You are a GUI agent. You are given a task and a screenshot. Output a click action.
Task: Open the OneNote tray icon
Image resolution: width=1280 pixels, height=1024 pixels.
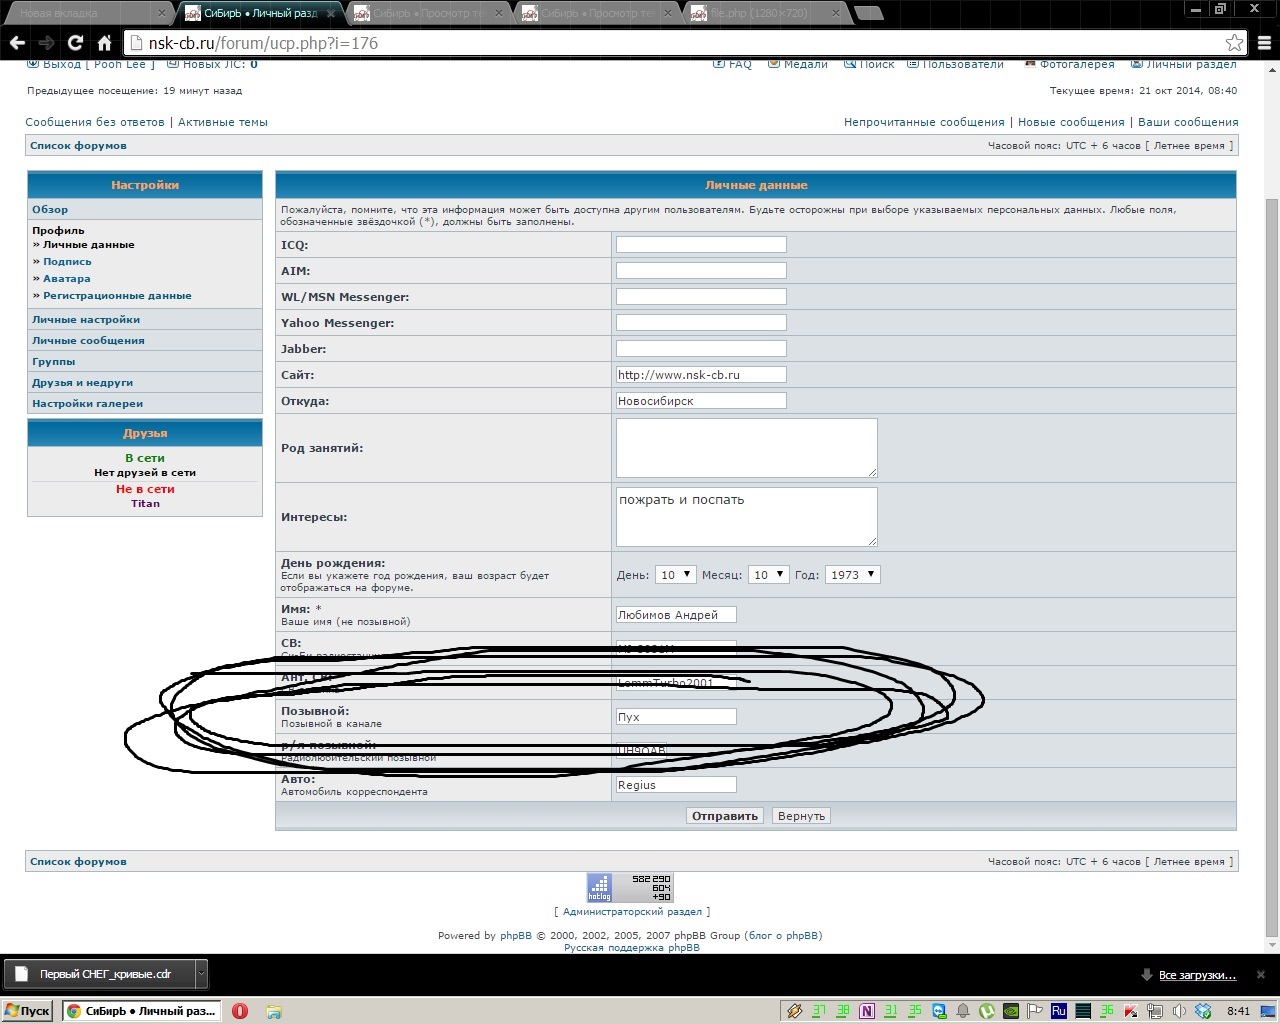[867, 1011]
